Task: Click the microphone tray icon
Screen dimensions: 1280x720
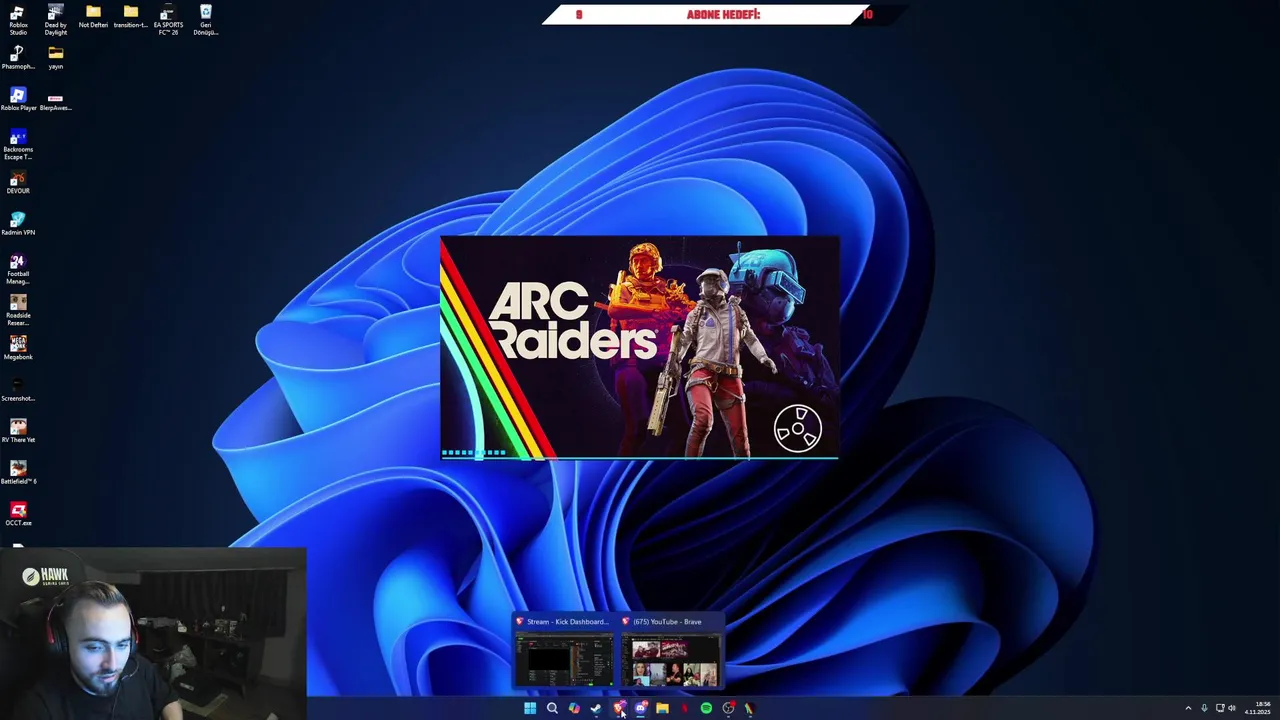Action: 1204,708
